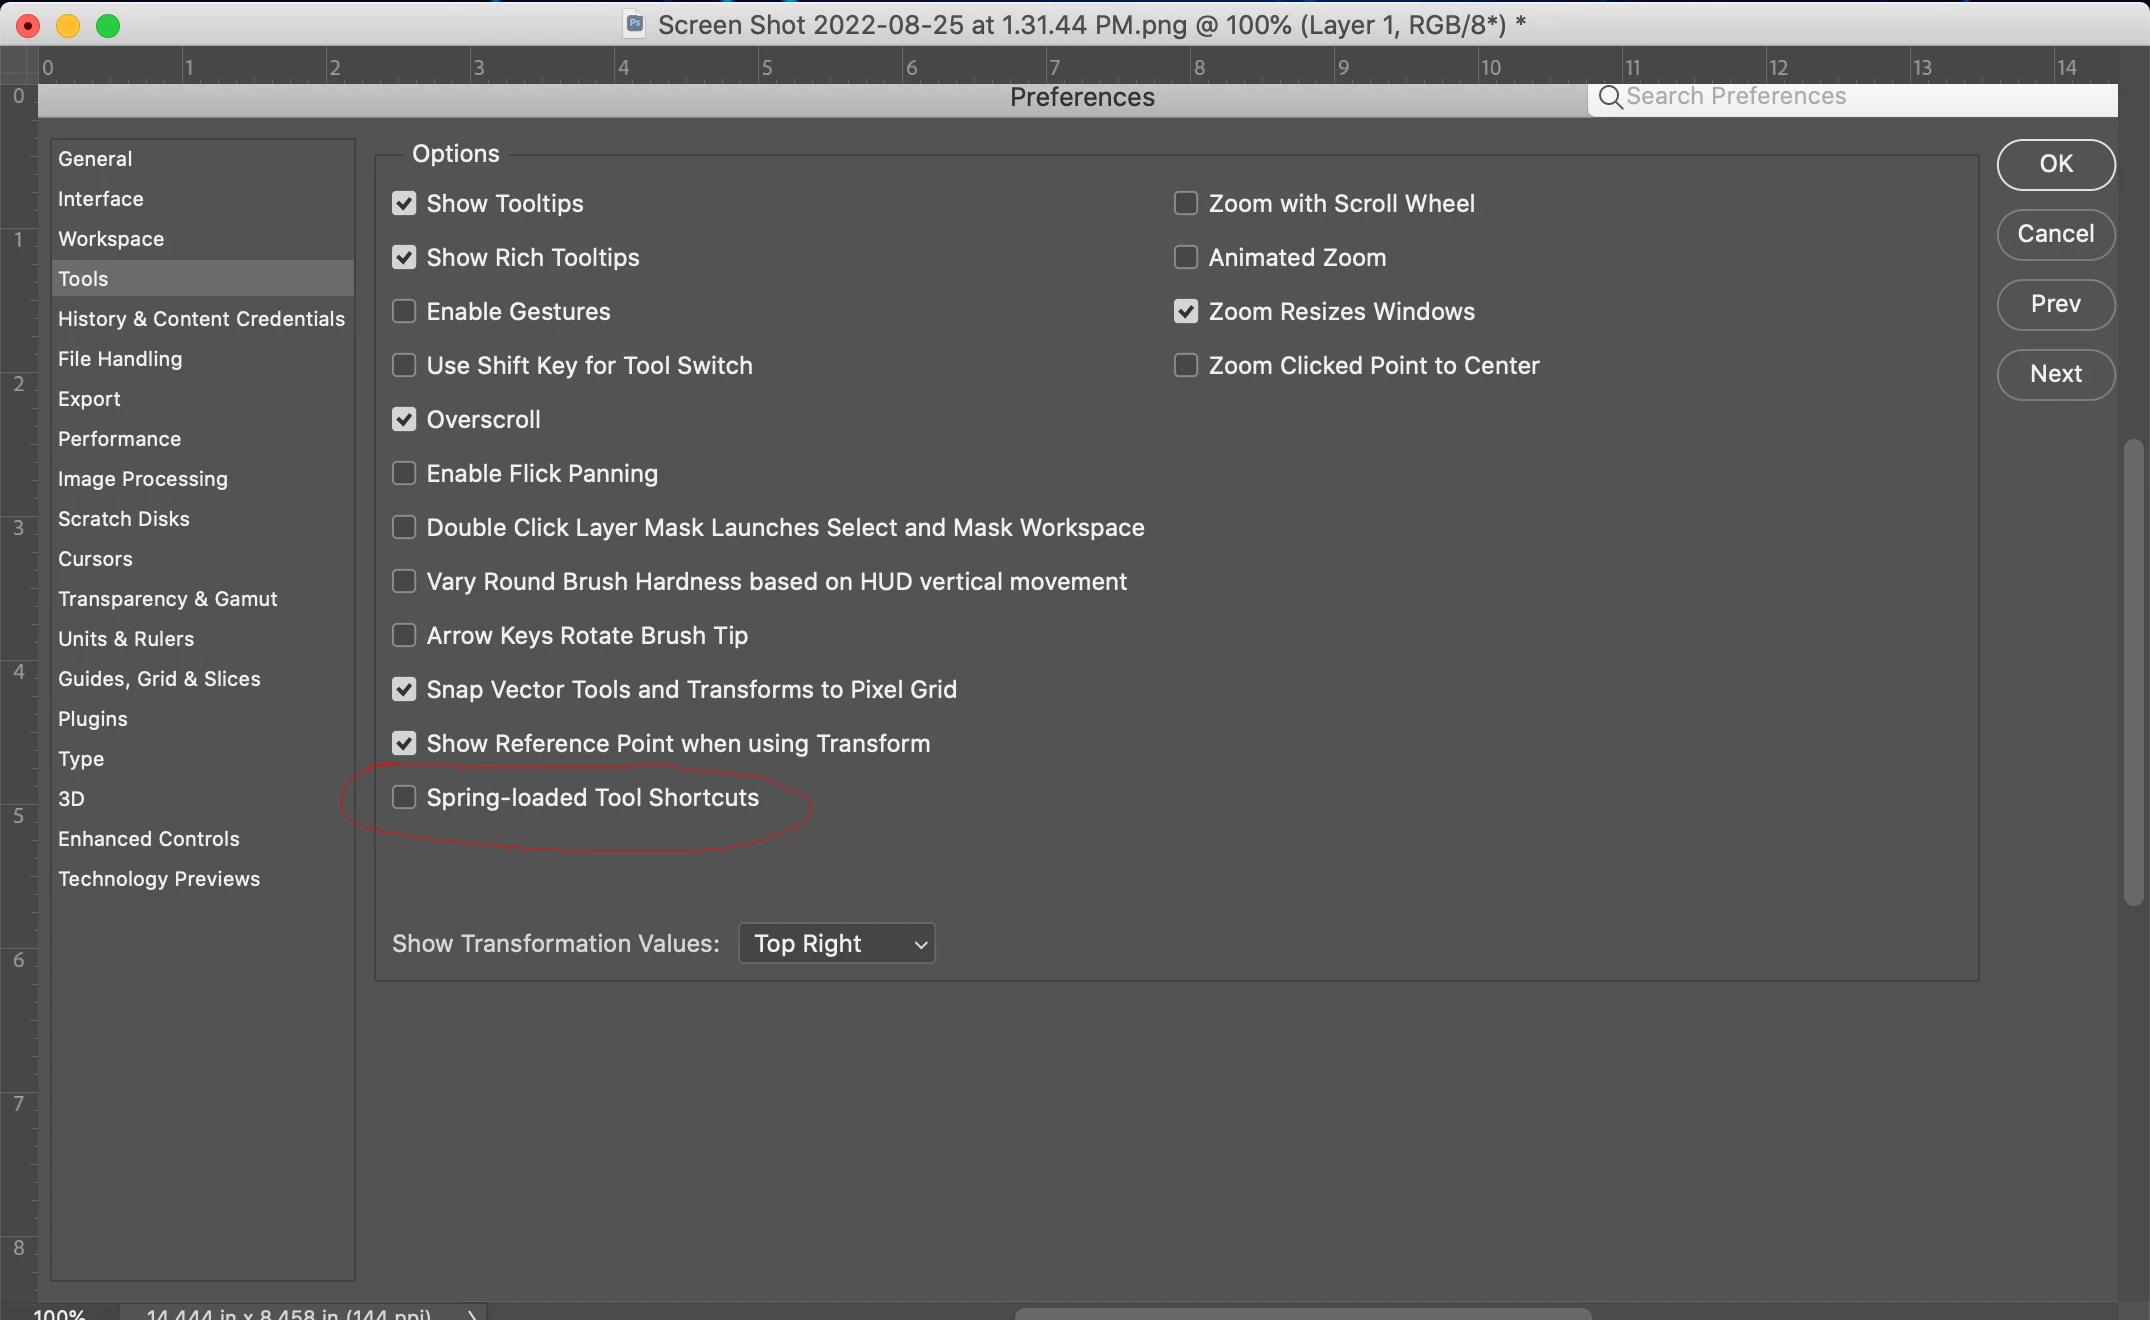Toggle Zoom Resizes Windows off
The height and width of the screenshot is (1320, 2150).
(x=1186, y=312)
